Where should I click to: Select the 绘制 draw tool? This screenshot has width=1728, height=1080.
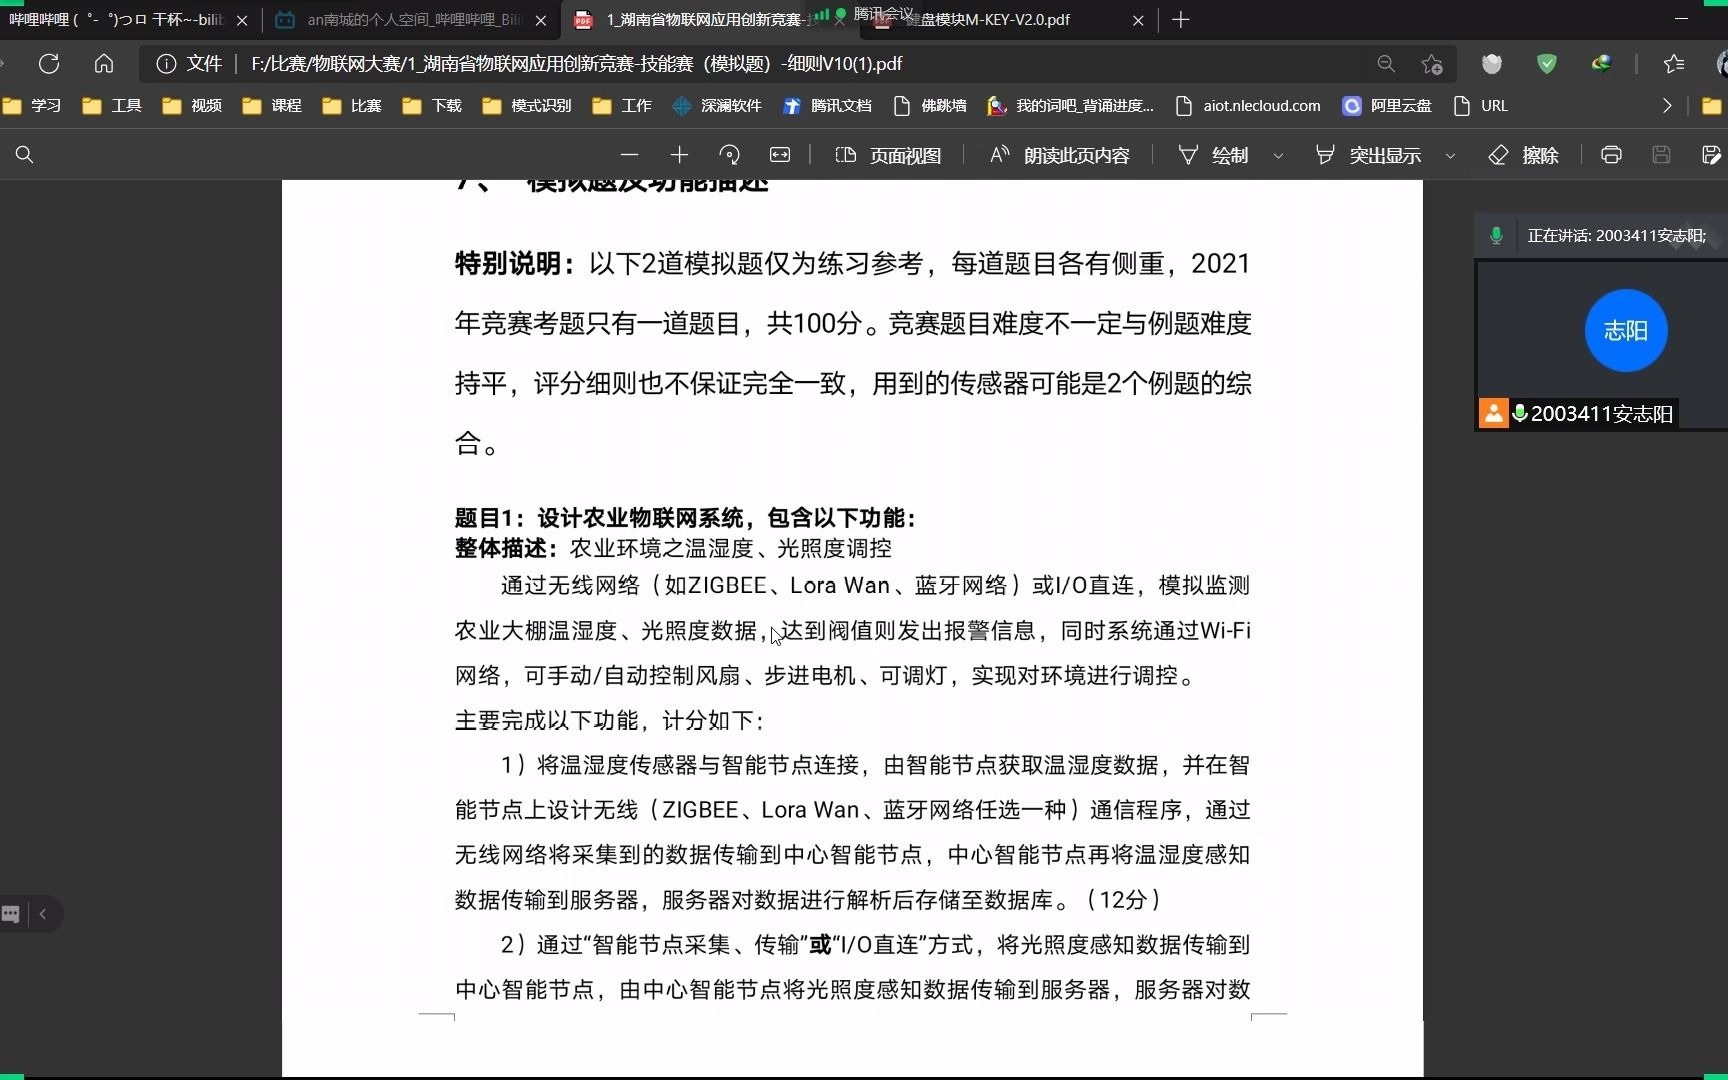click(x=1213, y=155)
